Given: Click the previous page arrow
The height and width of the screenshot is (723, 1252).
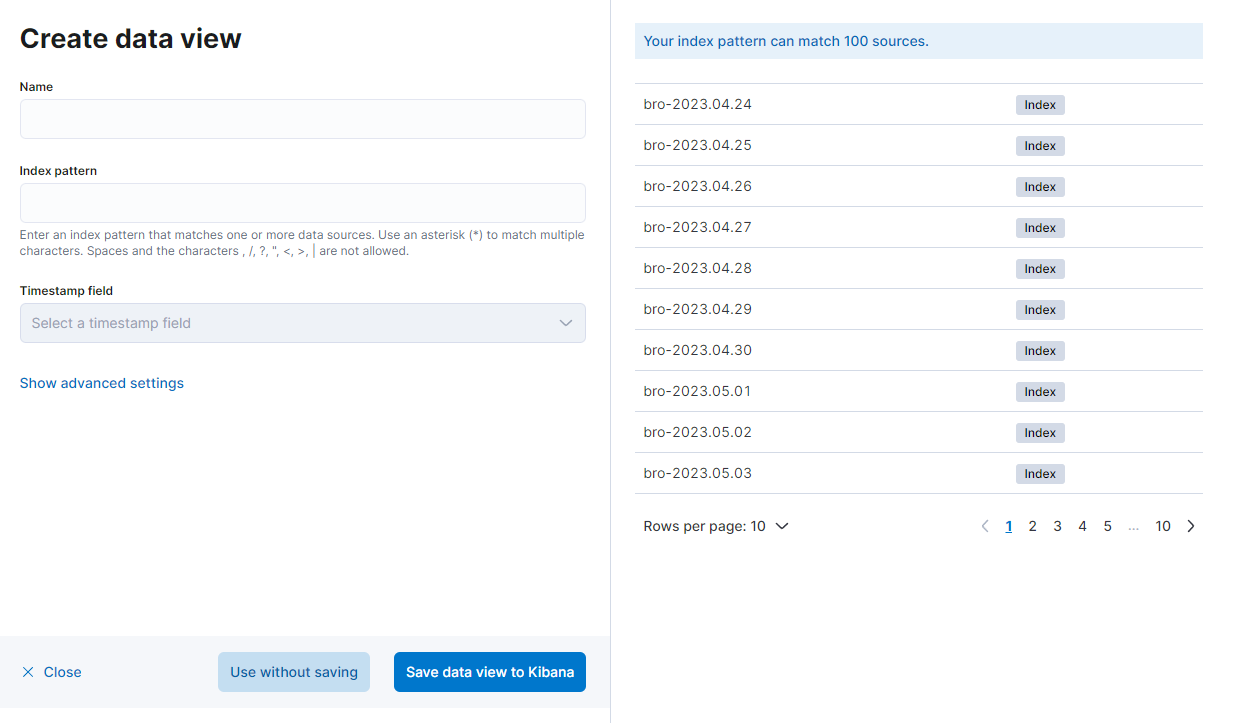Looking at the screenshot, I should (985, 526).
